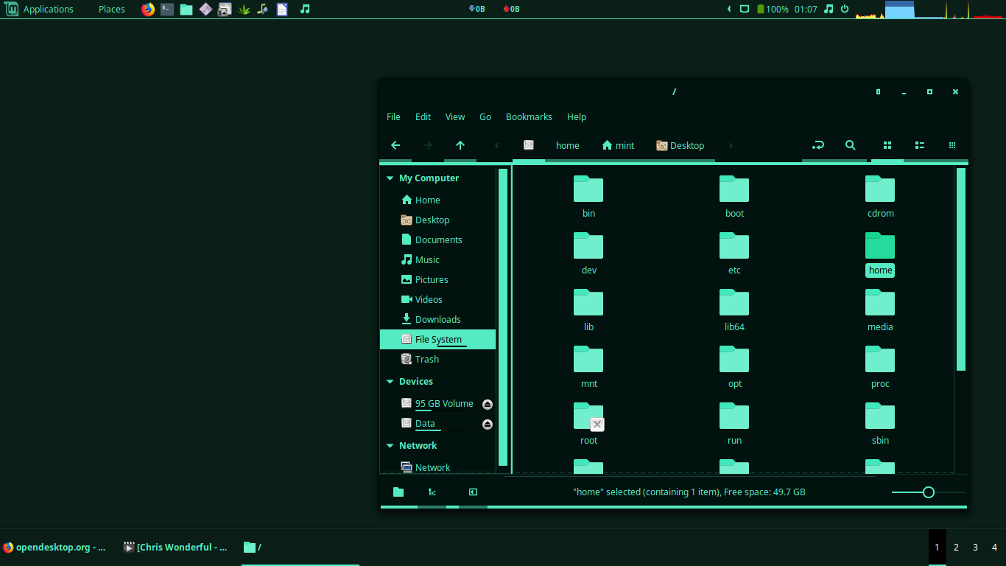Image resolution: width=1006 pixels, height=566 pixels.
Task: Eject the 95 GB Volume
Action: pos(488,404)
